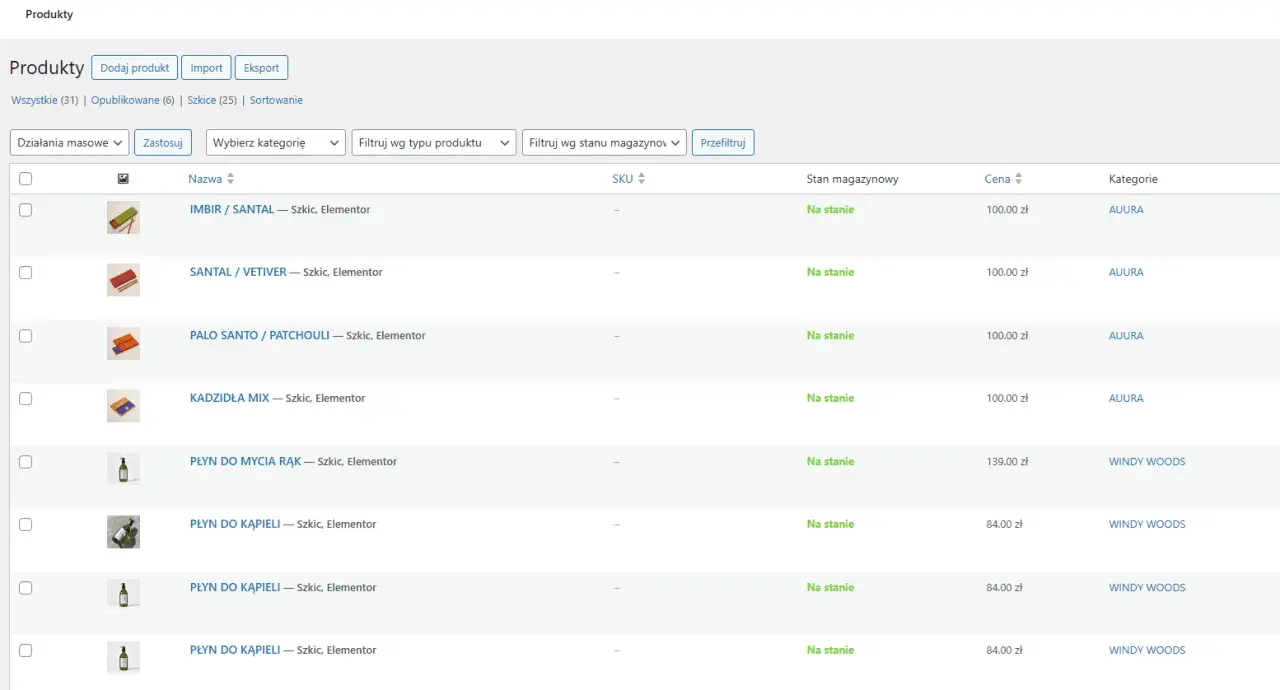Switch to the Sortowanie view

tap(276, 100)
